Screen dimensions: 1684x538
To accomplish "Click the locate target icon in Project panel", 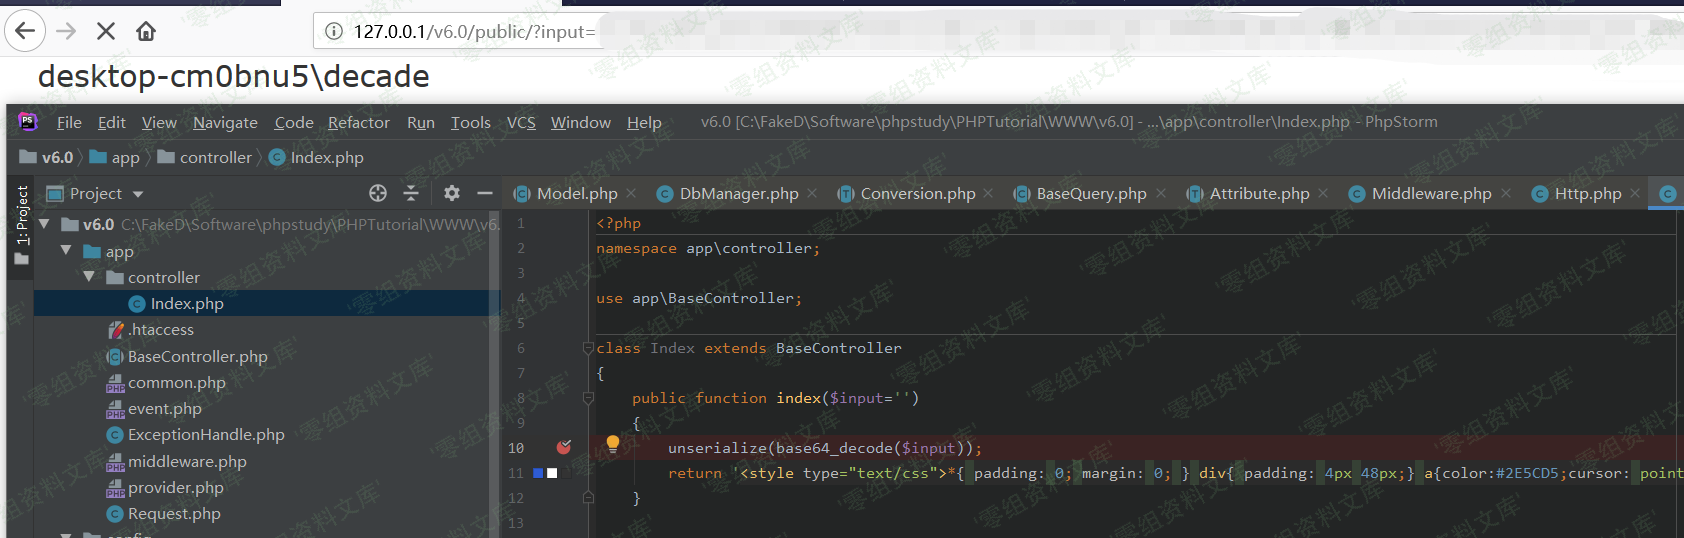I will pyautogui.click(x=377, y=193).
